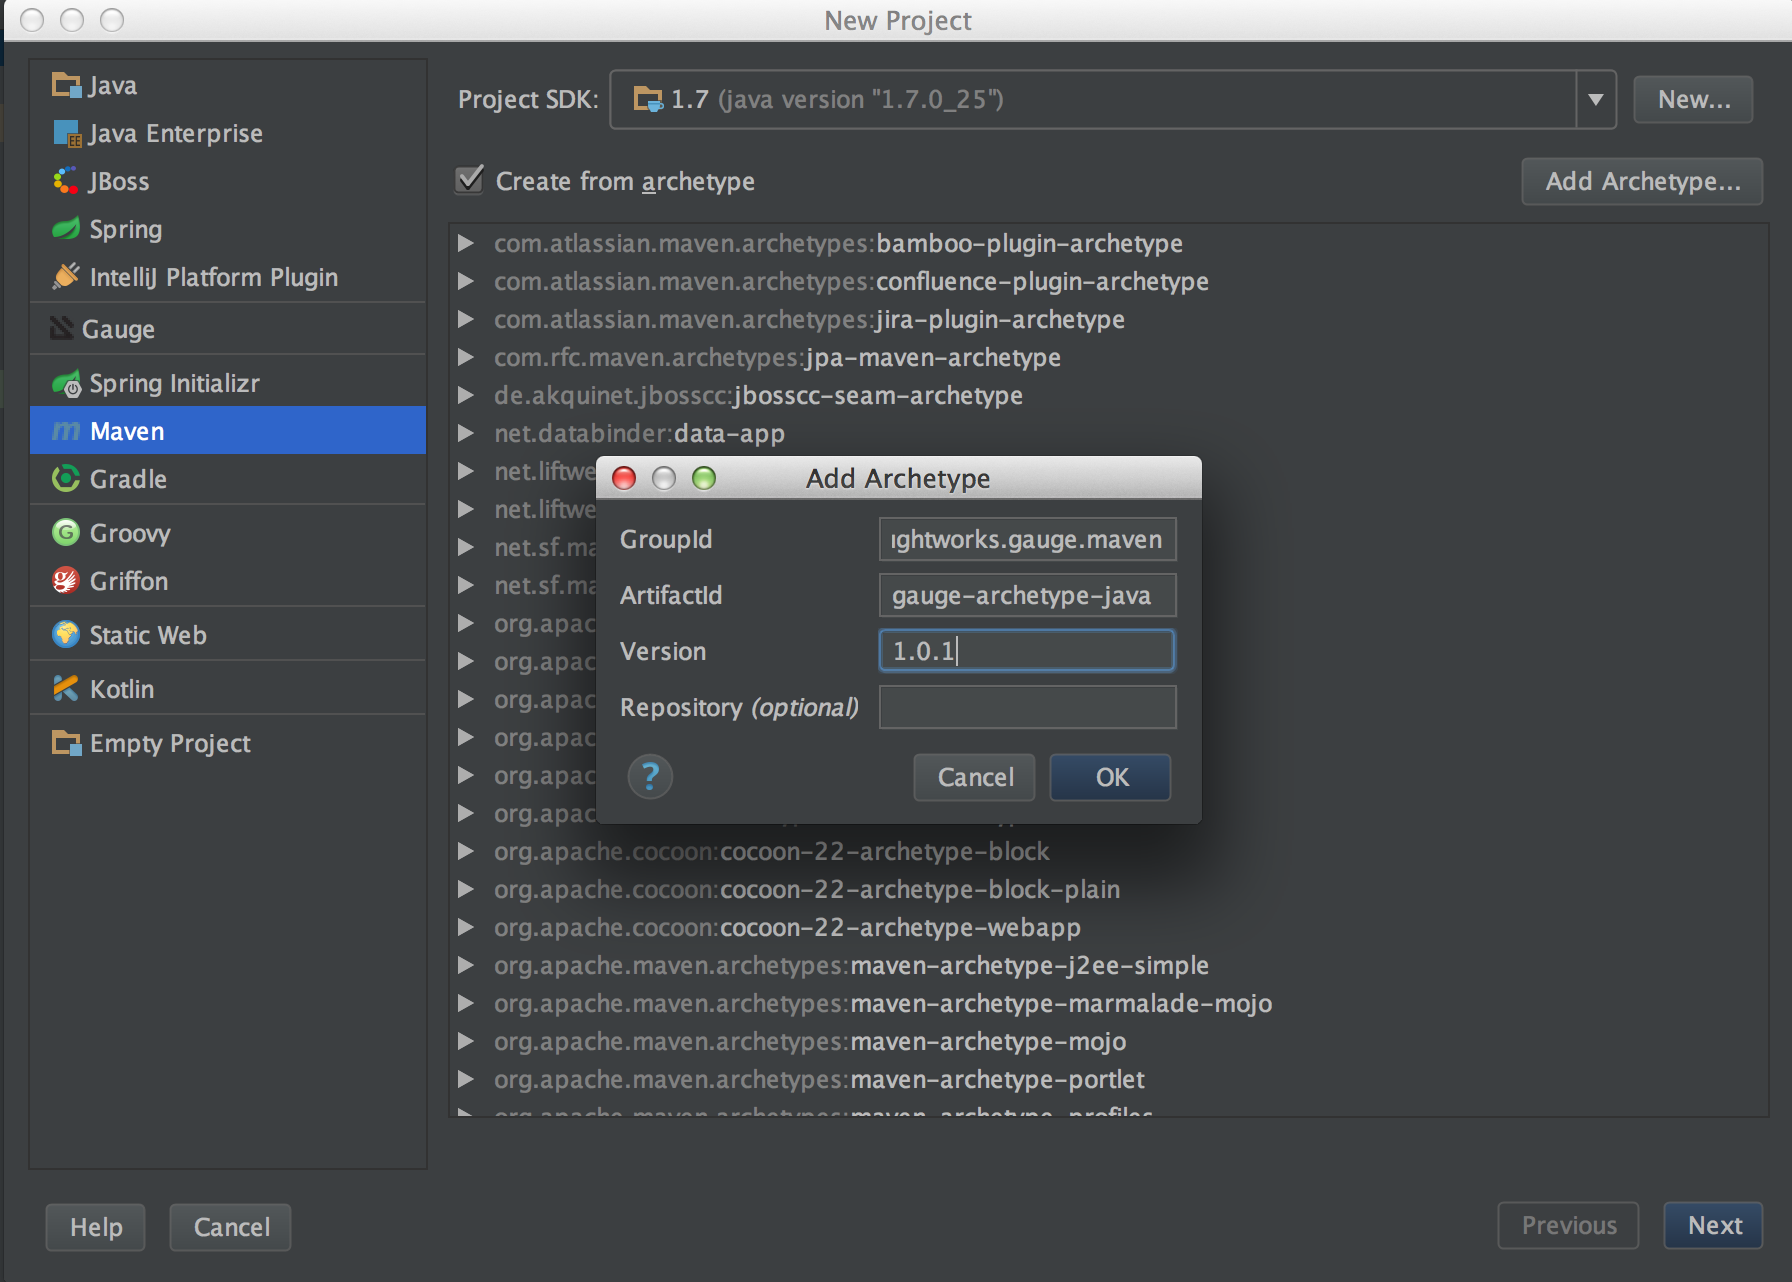The height and width of the screenshot is (1282, 1792).
Task: Select Empty Project label
Action: pos(170,743)
